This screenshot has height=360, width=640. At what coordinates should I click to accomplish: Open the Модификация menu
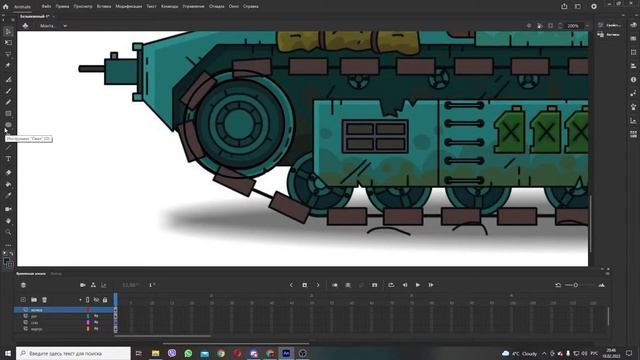tap(129, 7)
